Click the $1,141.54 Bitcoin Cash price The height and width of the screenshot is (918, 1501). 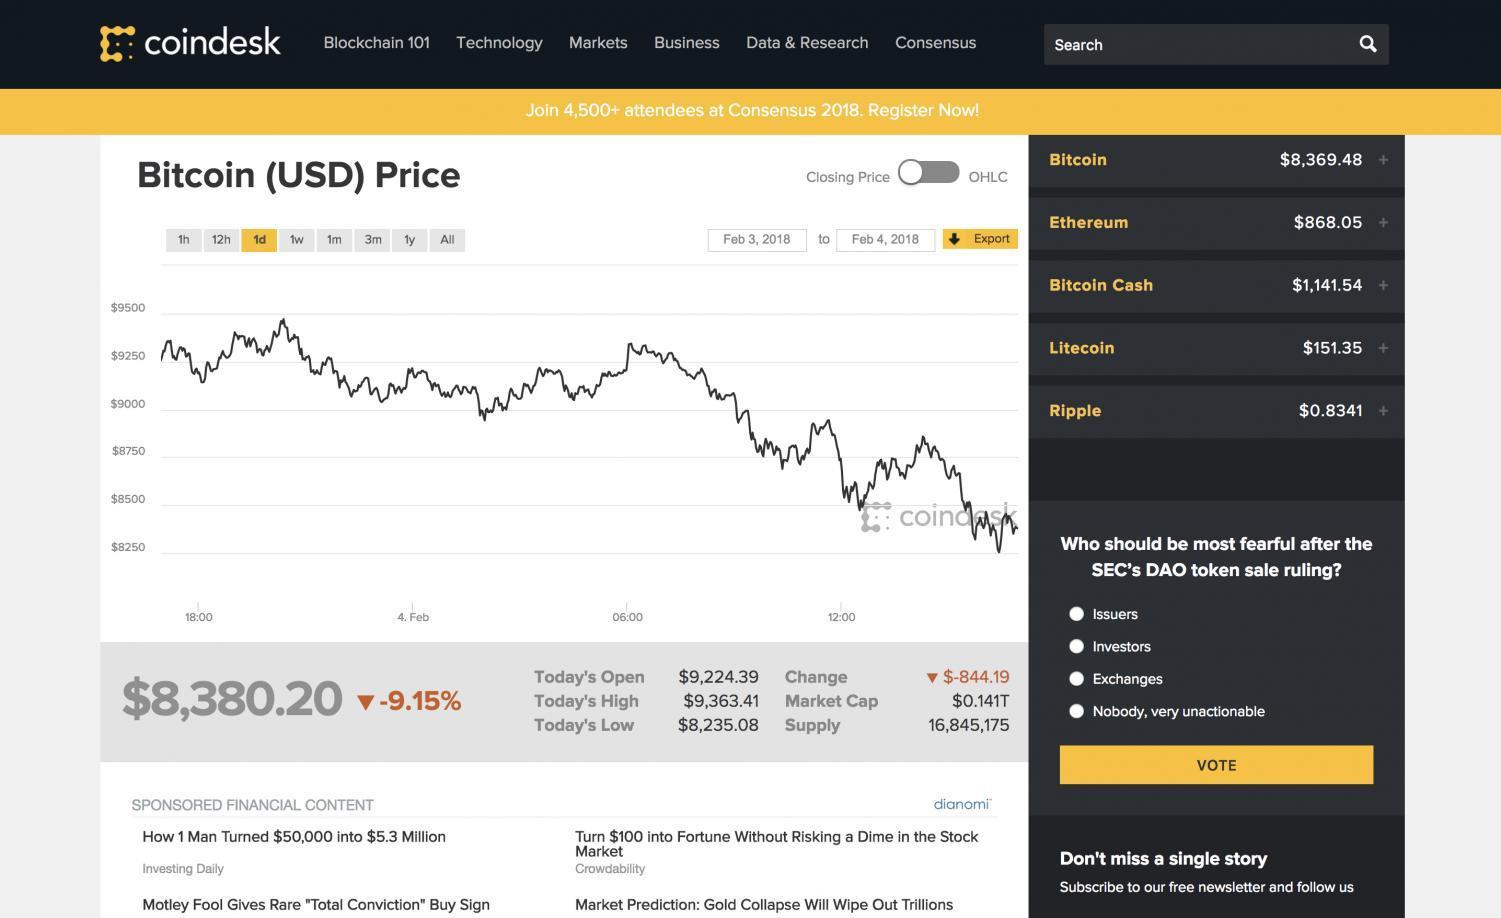click(x=1326, y=285)
